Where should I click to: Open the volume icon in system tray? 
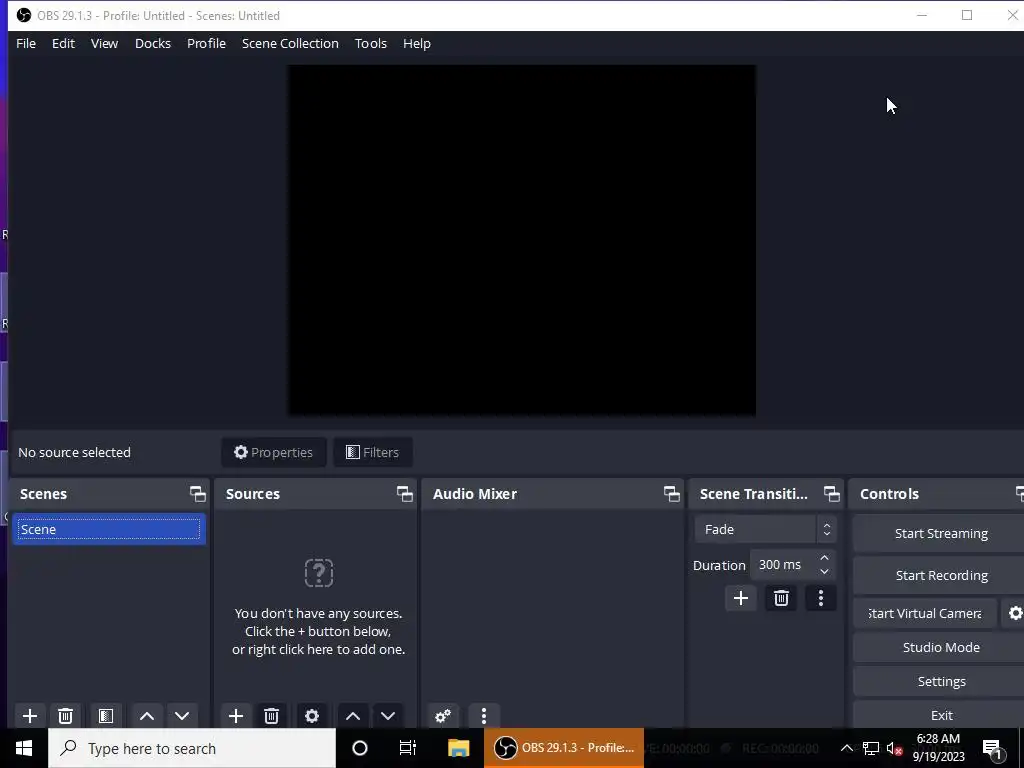tap(894, 748)
